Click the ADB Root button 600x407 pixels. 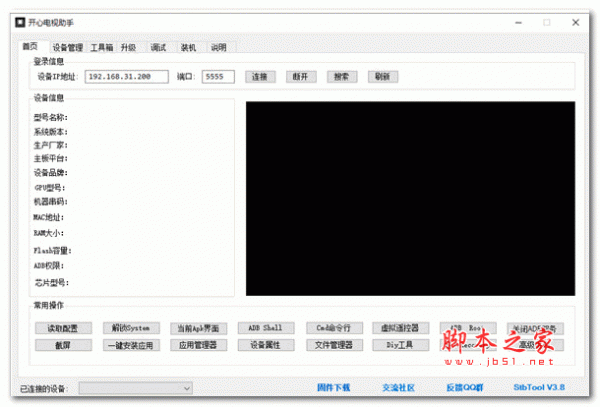(x=468, y=328)
